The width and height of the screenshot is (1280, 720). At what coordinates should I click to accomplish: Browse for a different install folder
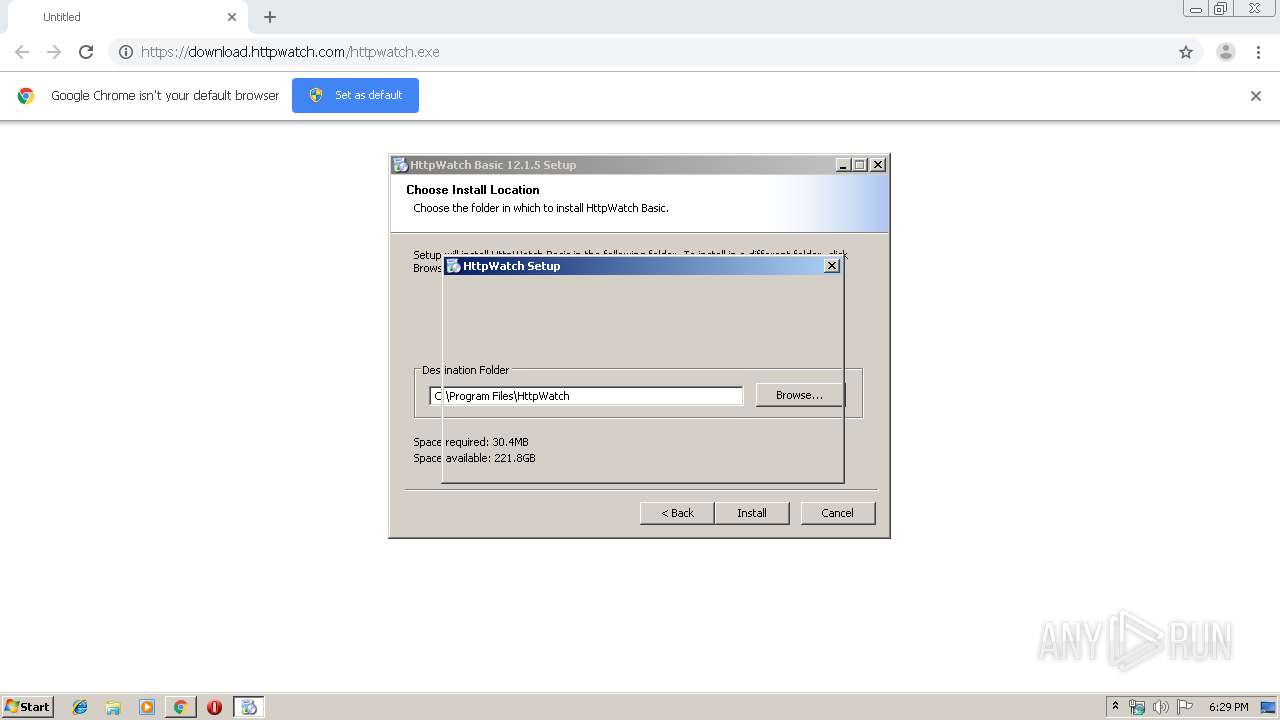click(x=799, y=395)
